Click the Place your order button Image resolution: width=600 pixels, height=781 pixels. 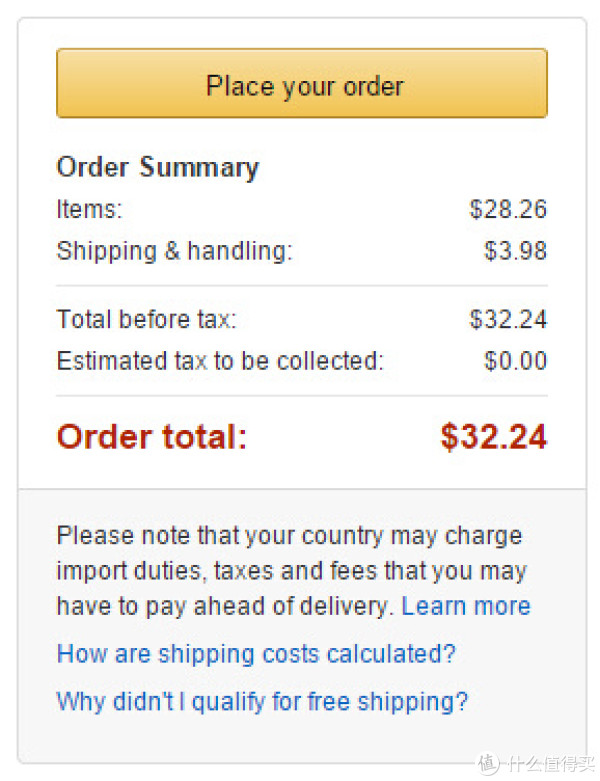coord(302,83)
